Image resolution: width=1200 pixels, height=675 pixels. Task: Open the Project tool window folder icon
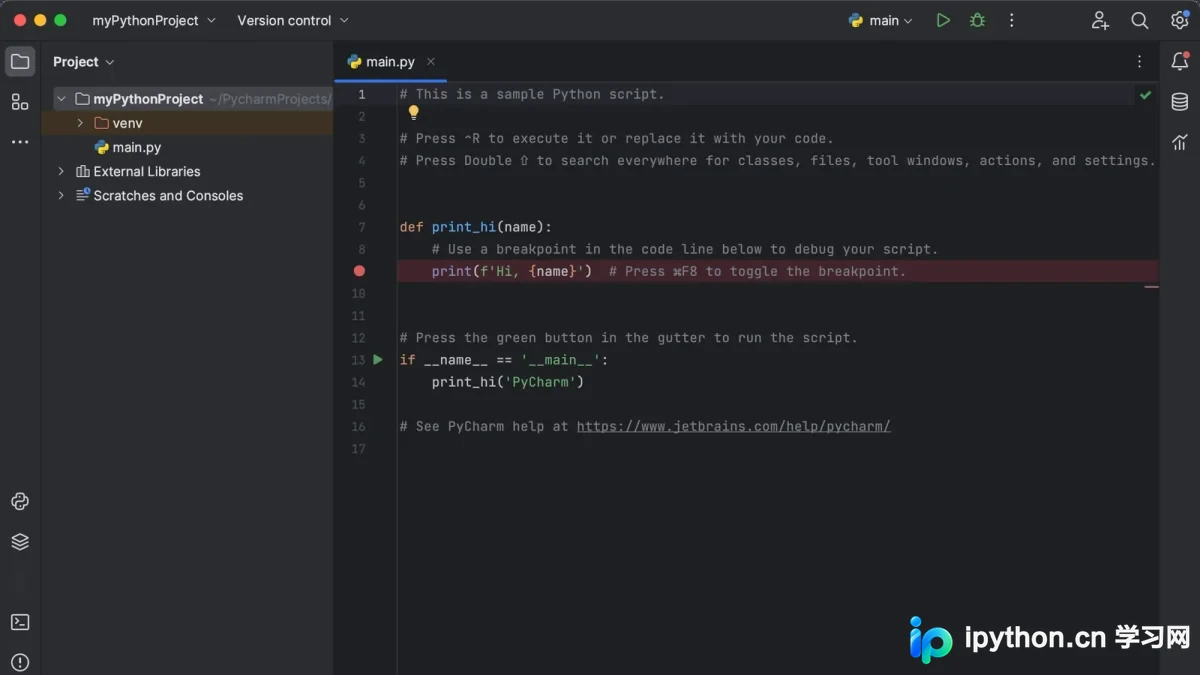[x=20, y=61]
